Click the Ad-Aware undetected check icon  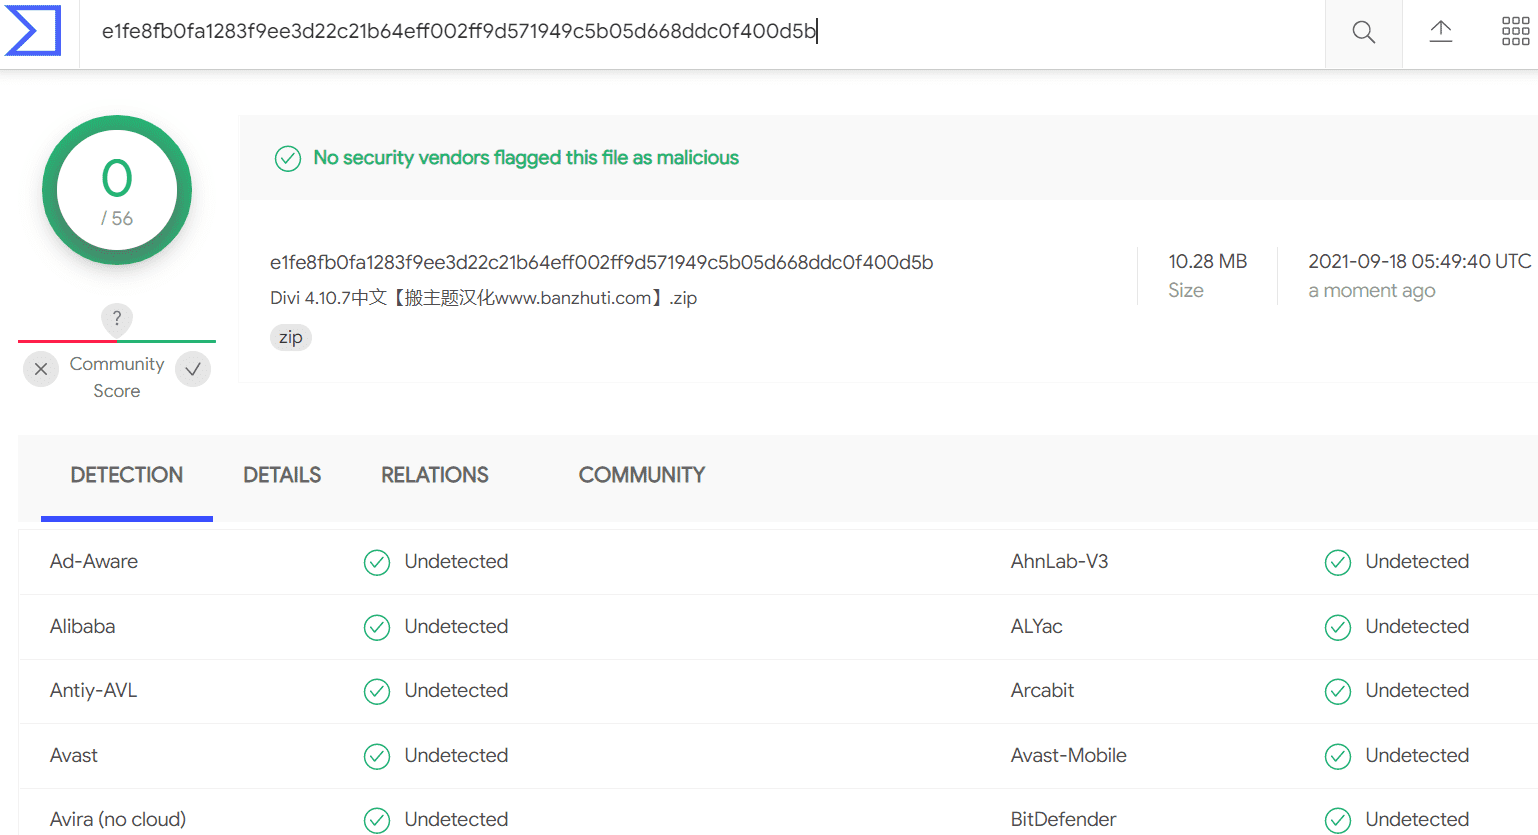tap(377, 562)
